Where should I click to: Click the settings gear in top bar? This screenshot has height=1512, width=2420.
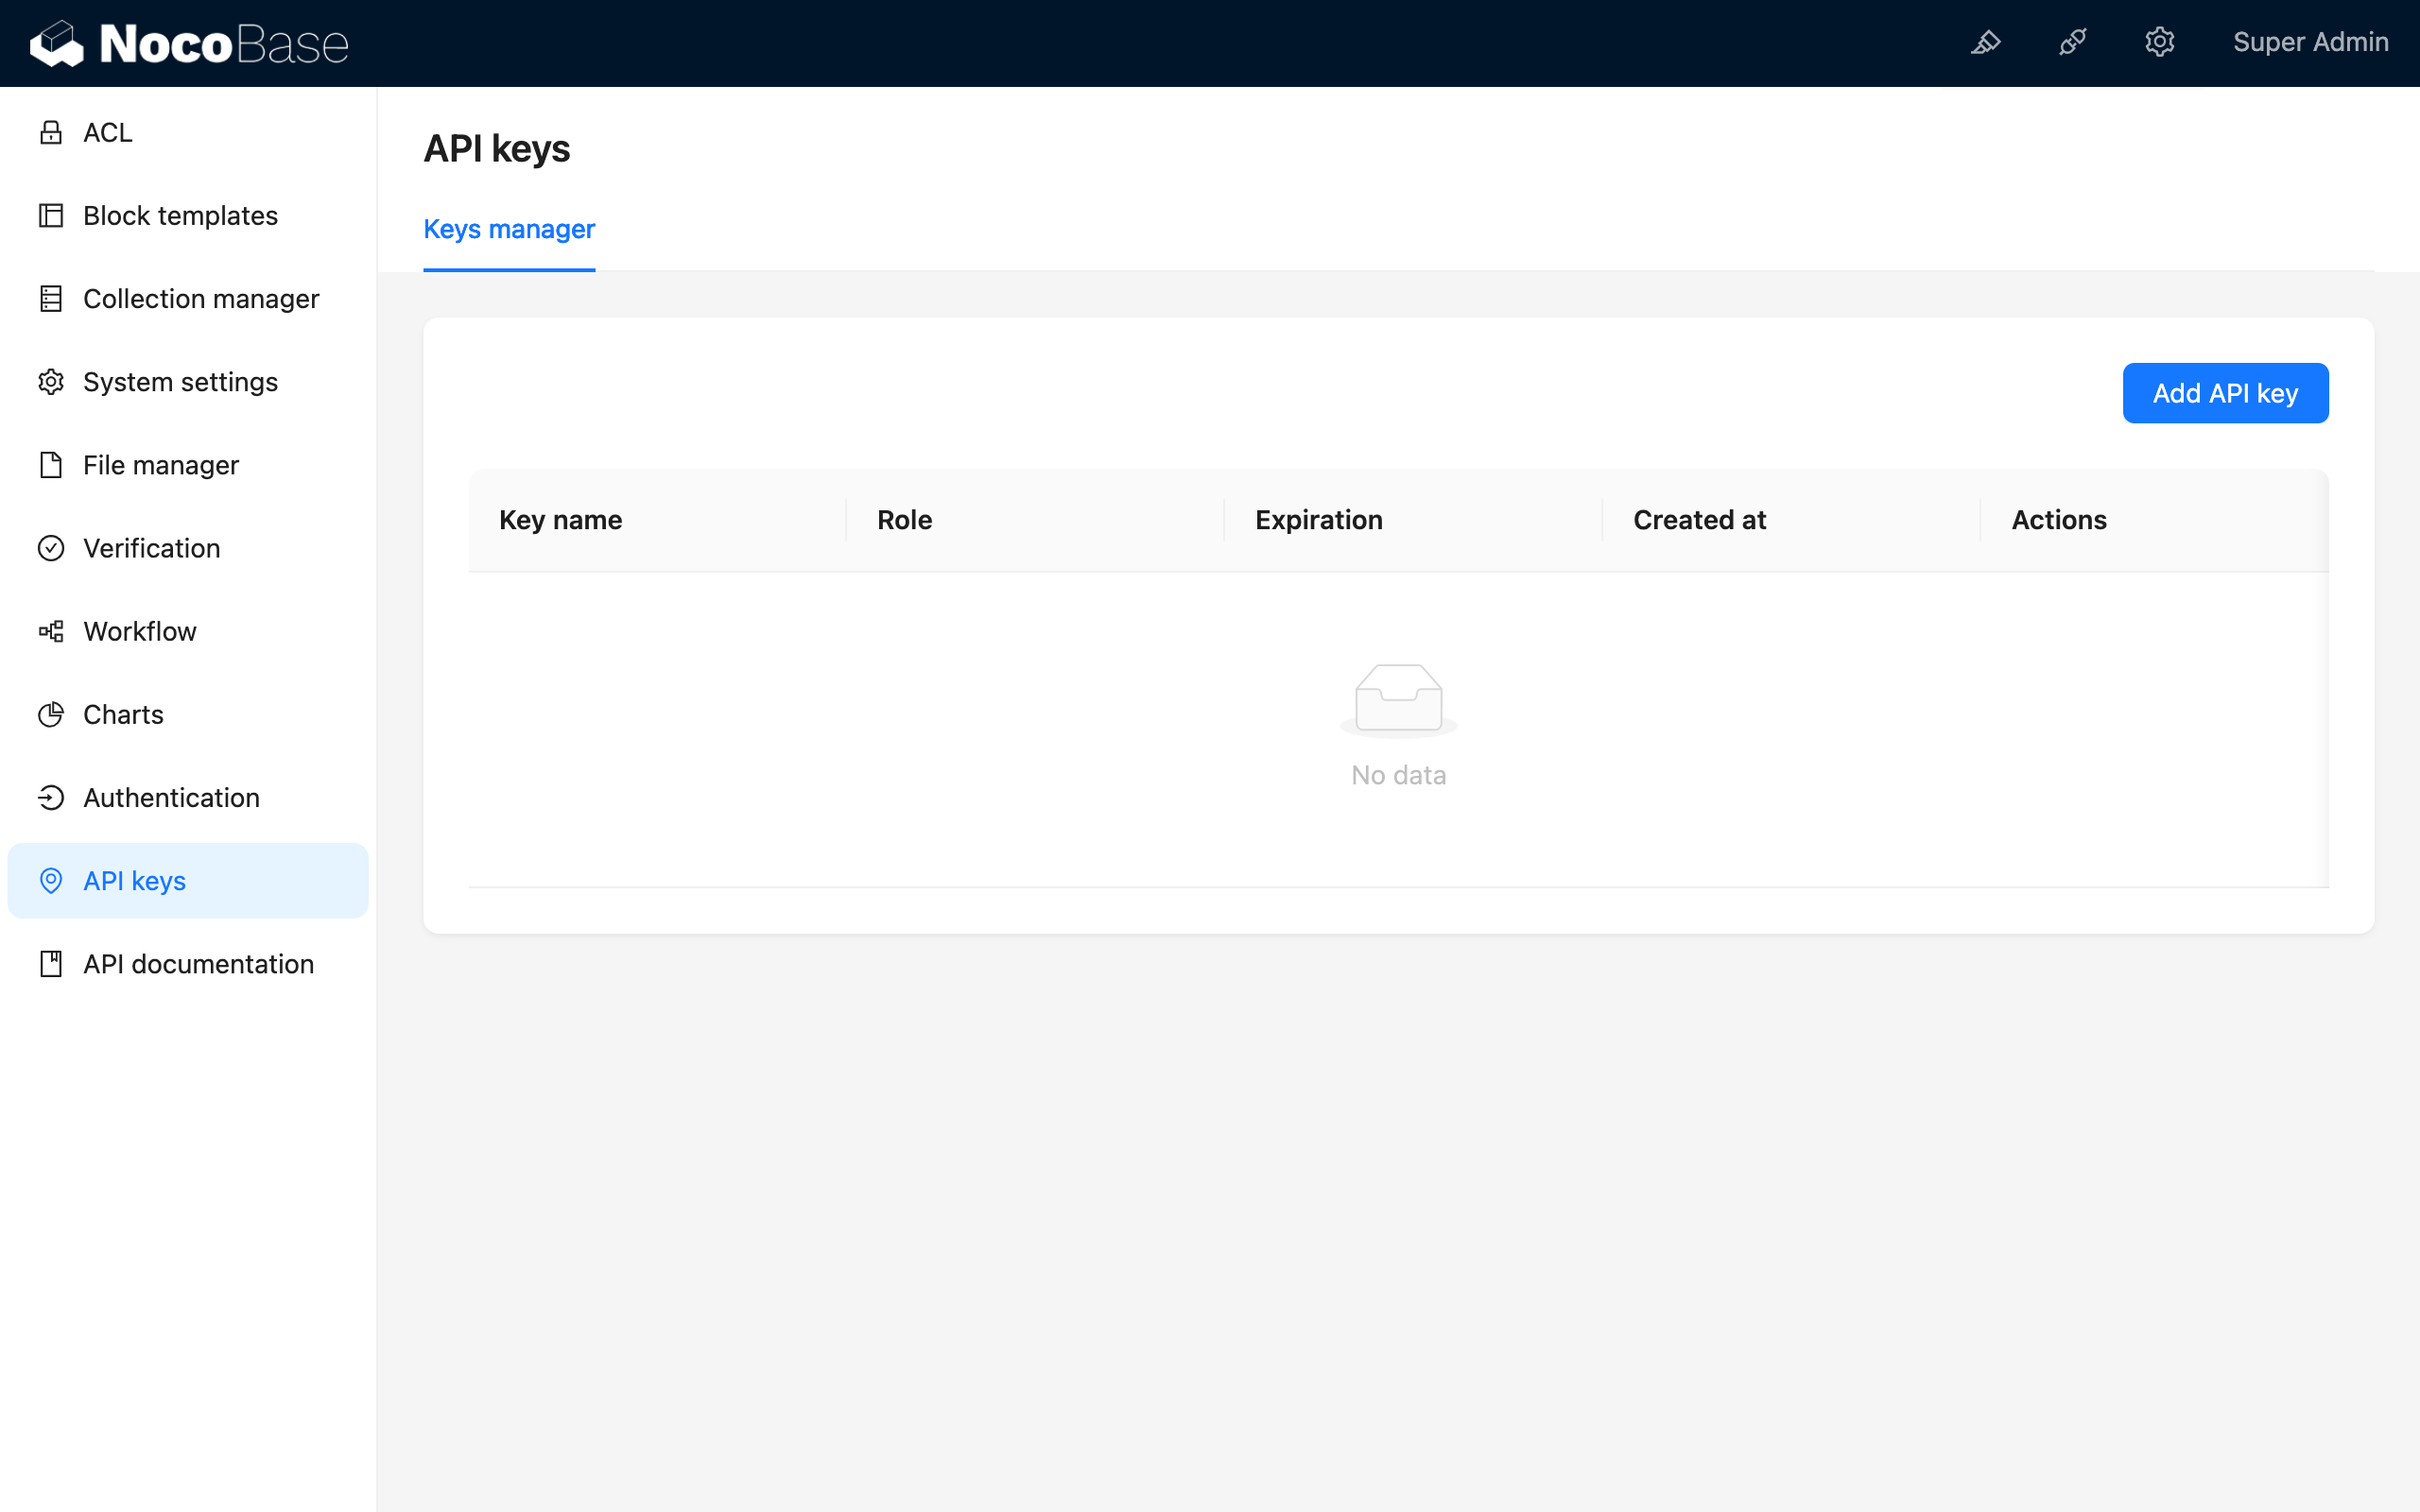[2159, 42]
